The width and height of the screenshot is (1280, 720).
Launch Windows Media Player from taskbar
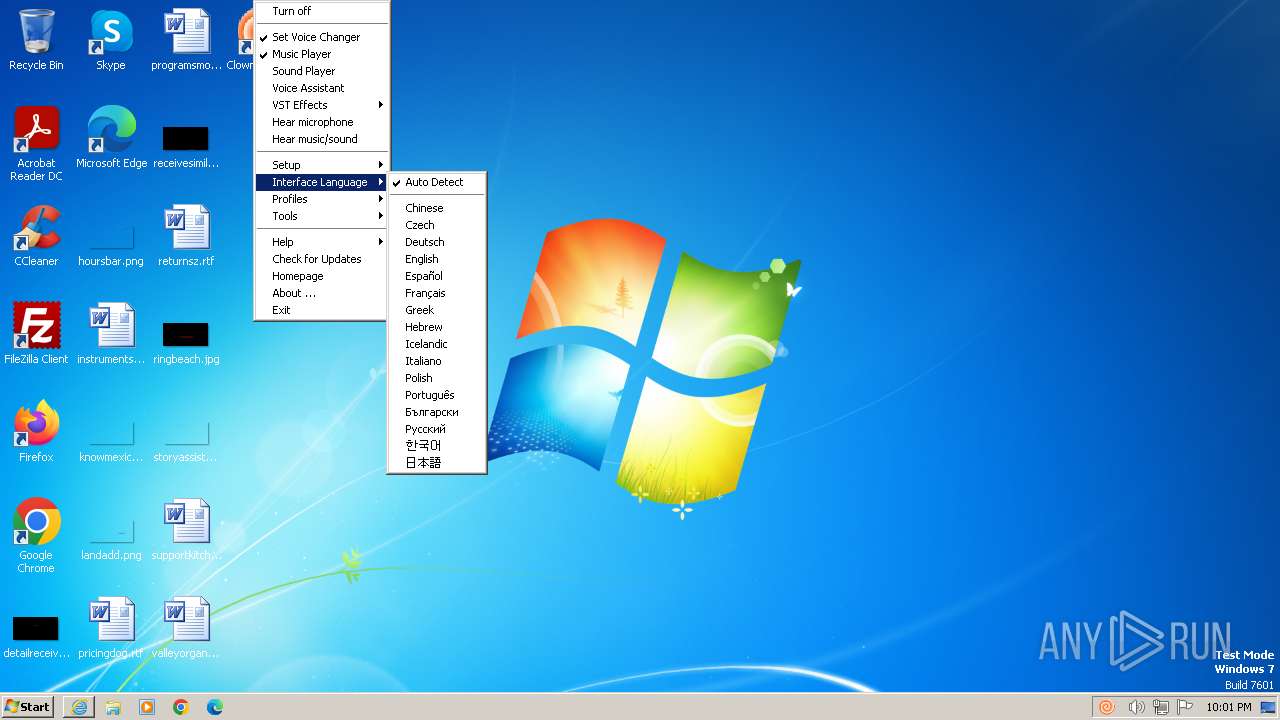(x=147, y=707)
